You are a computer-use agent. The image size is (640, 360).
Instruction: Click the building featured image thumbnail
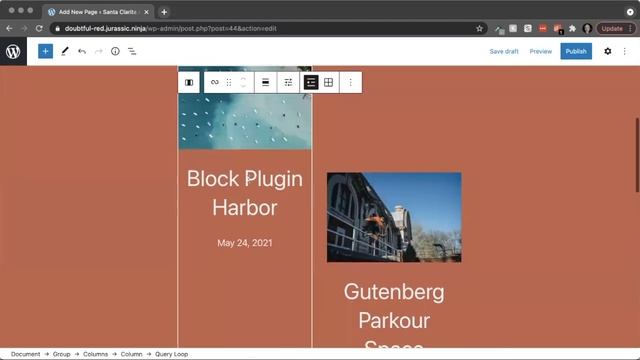tap(394, 217)
